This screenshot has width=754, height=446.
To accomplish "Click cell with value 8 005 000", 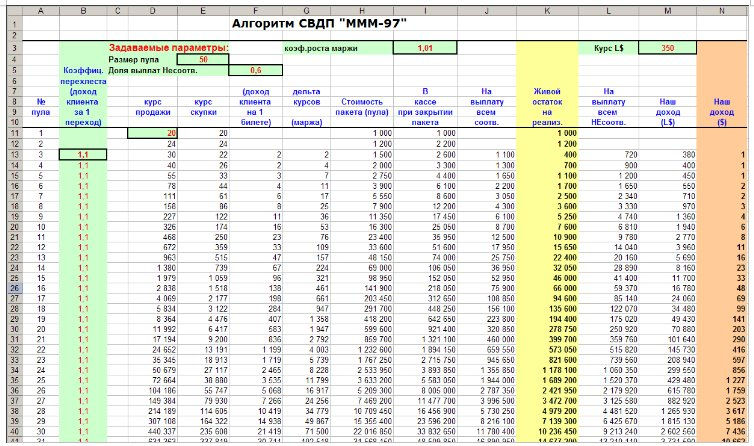I will (x=425, y=391).
